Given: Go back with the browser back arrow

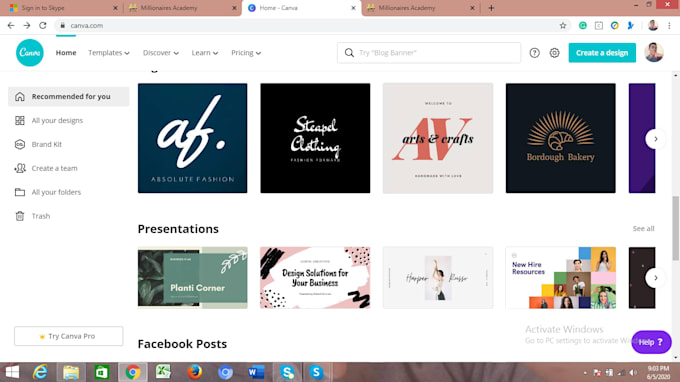Looking at the screenshot, I should pyautogui.click(x=11, y=26).
